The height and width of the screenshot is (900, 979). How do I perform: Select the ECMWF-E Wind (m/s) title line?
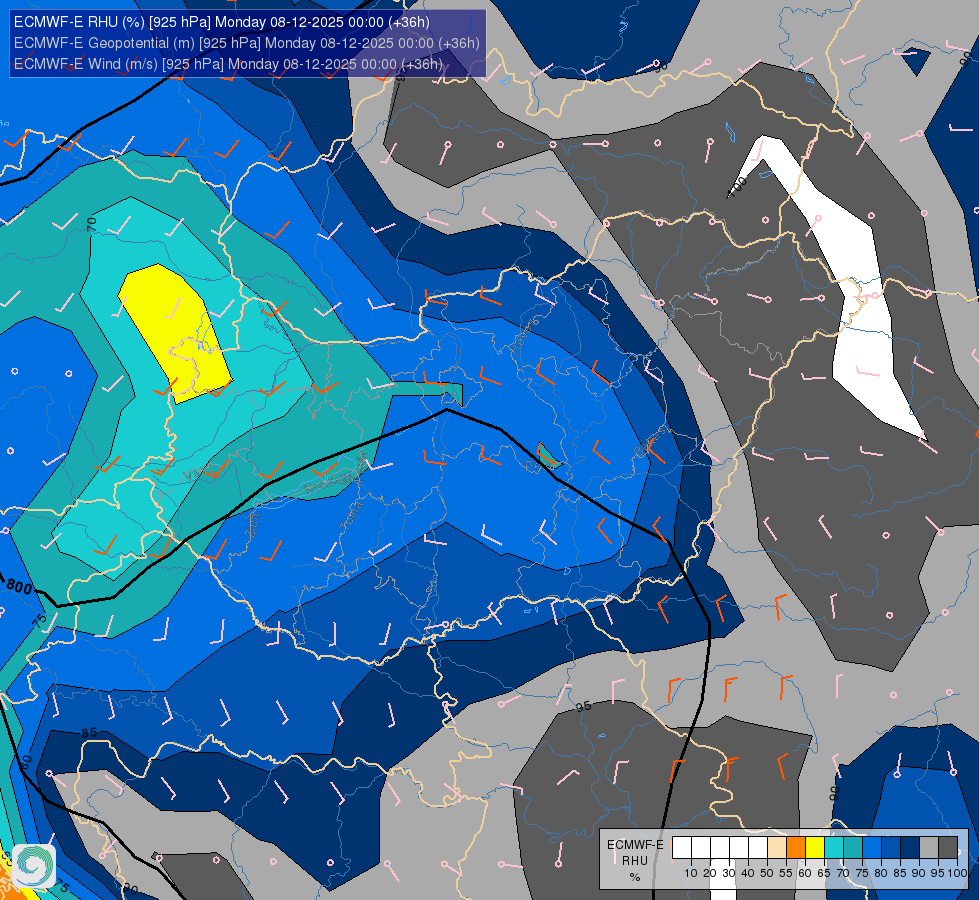pyautogui.click(x=229, y=64)
